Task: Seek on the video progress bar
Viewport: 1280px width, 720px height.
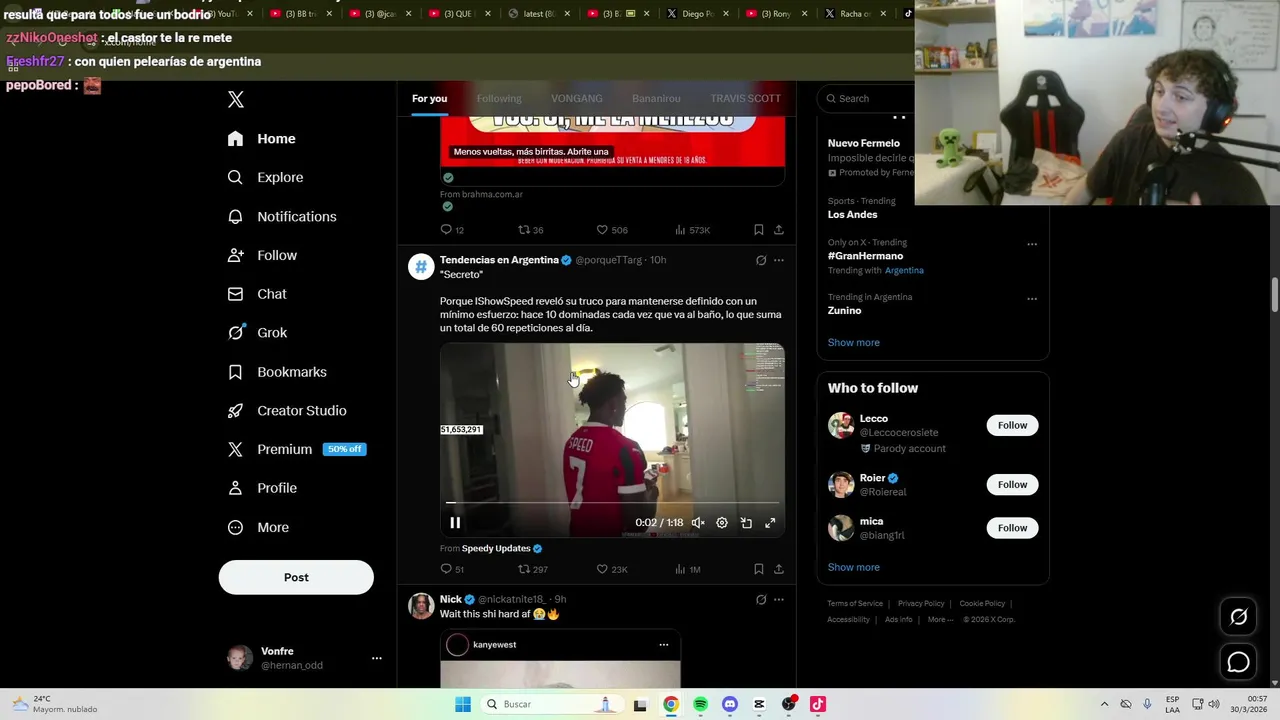Action: pos(612,503)
